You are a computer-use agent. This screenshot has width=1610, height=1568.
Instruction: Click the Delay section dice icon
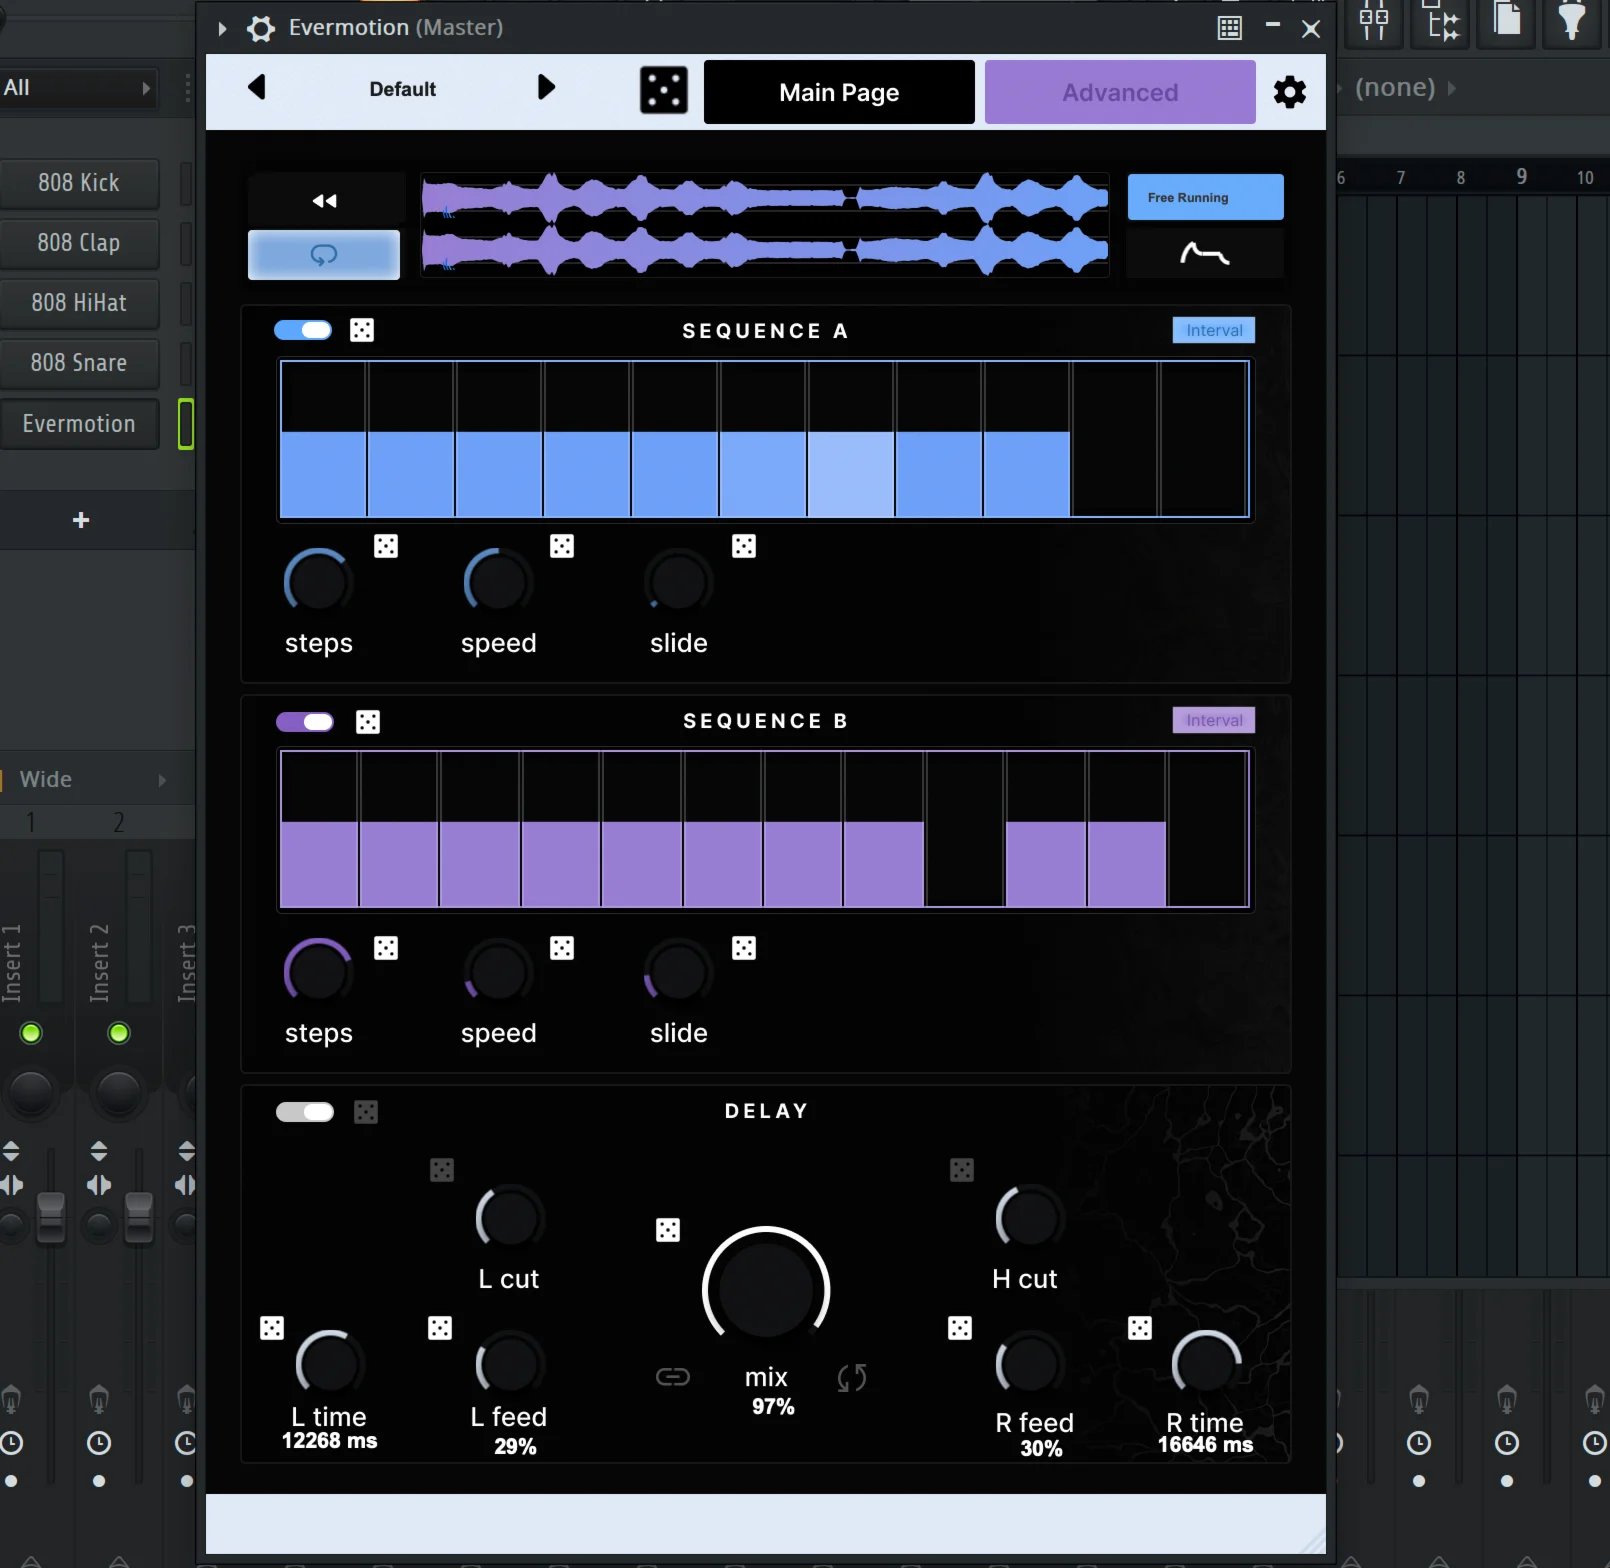pos(366,1112)
